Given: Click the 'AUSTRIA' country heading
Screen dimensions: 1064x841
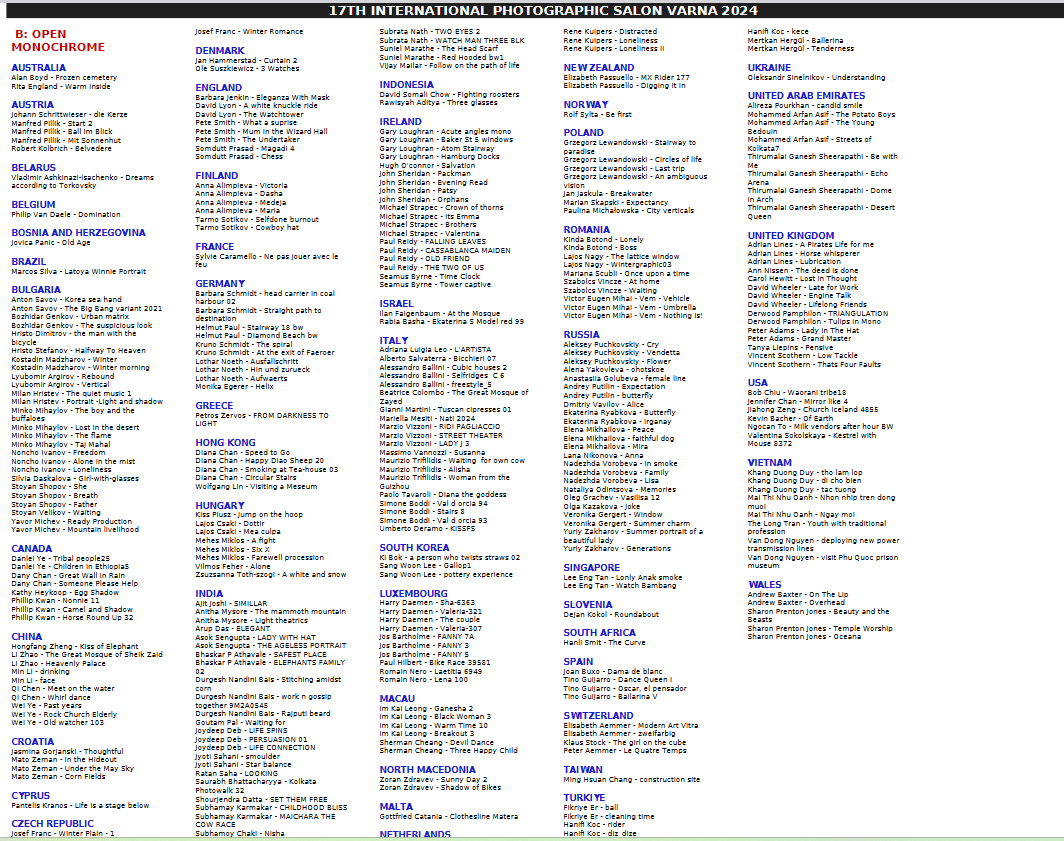Looking at the screenshot, I should click(x=33, y=105).
